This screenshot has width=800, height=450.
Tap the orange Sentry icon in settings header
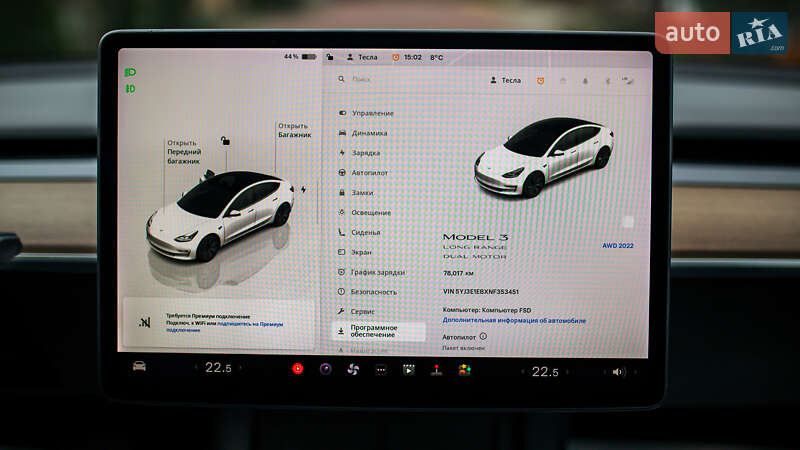point(540,81)
